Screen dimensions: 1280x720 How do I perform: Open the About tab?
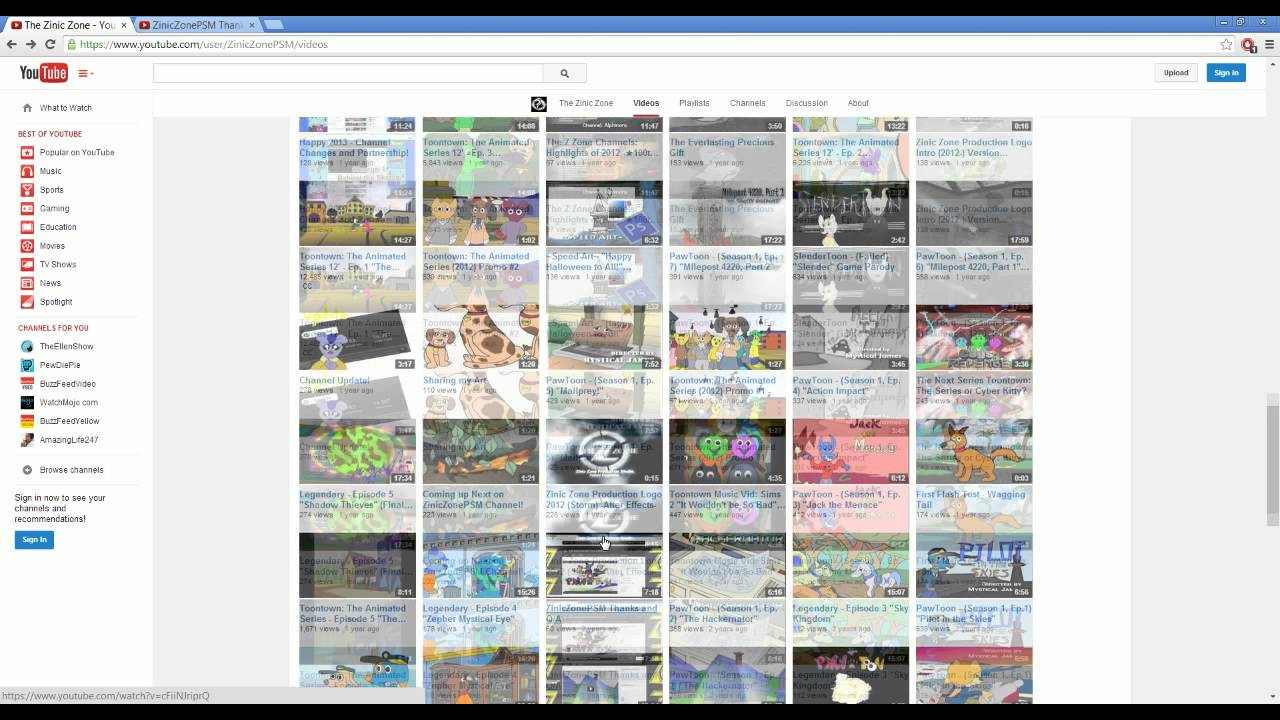point(858,103)
